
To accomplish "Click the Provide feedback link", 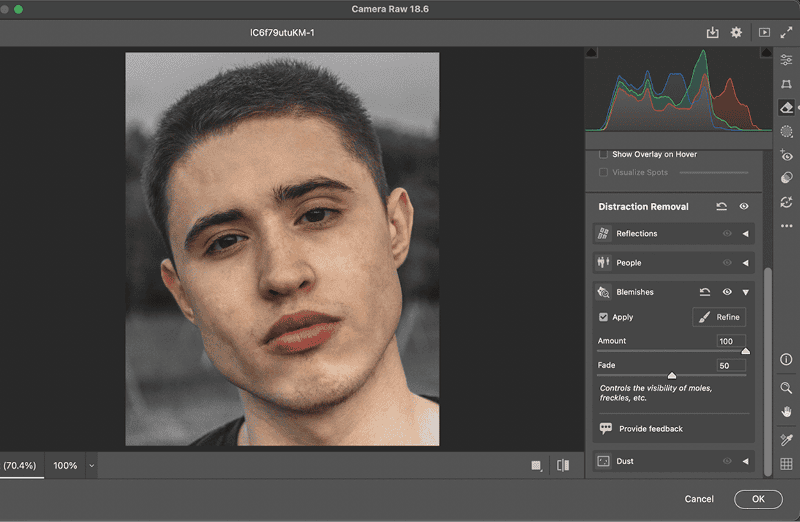I will point(651,429).
